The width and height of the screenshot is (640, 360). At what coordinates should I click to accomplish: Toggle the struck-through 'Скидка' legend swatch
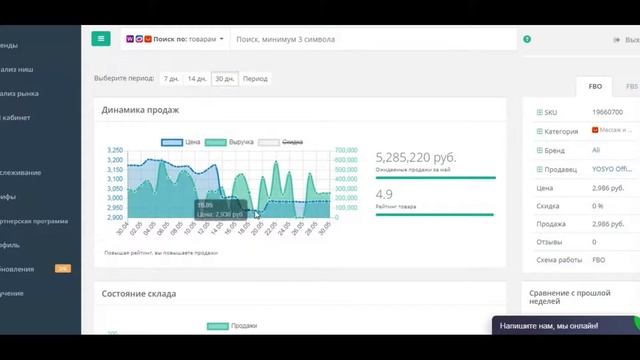pos(269,142)
